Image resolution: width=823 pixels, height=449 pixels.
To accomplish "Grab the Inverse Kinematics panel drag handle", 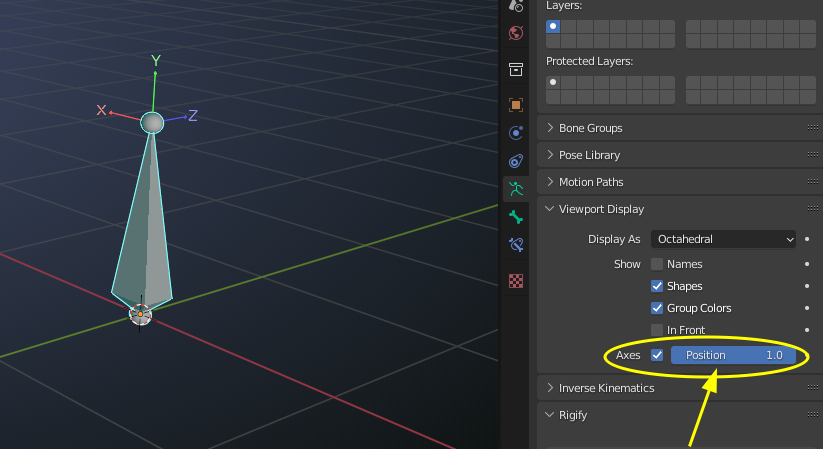I will point(813,388).
